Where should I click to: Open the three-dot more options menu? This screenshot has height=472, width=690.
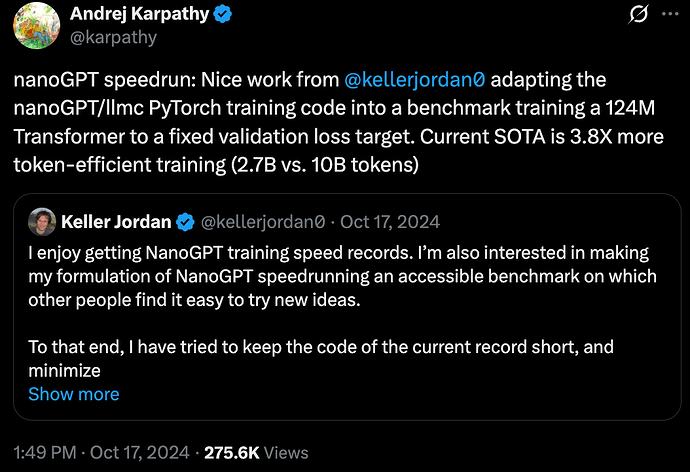pyautogui.click(x=667, y=16)
